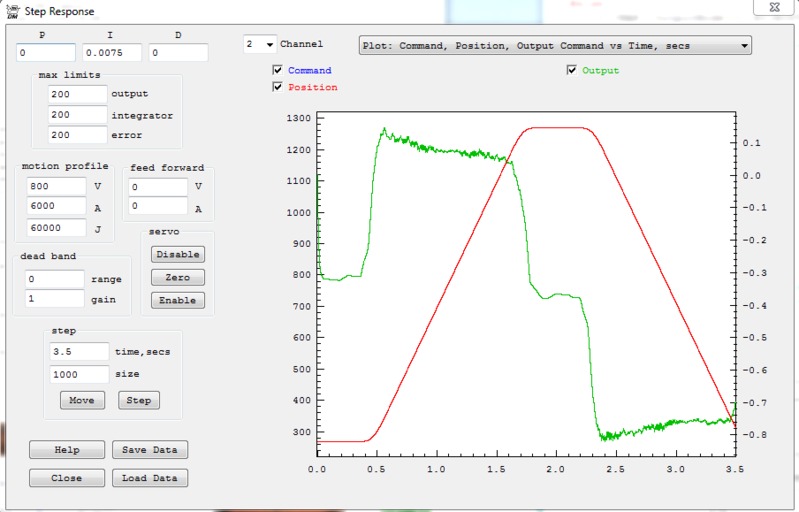Focus the step time, secs field
The height and width of the screenshot is (512, 799).
tap(78, 351)
